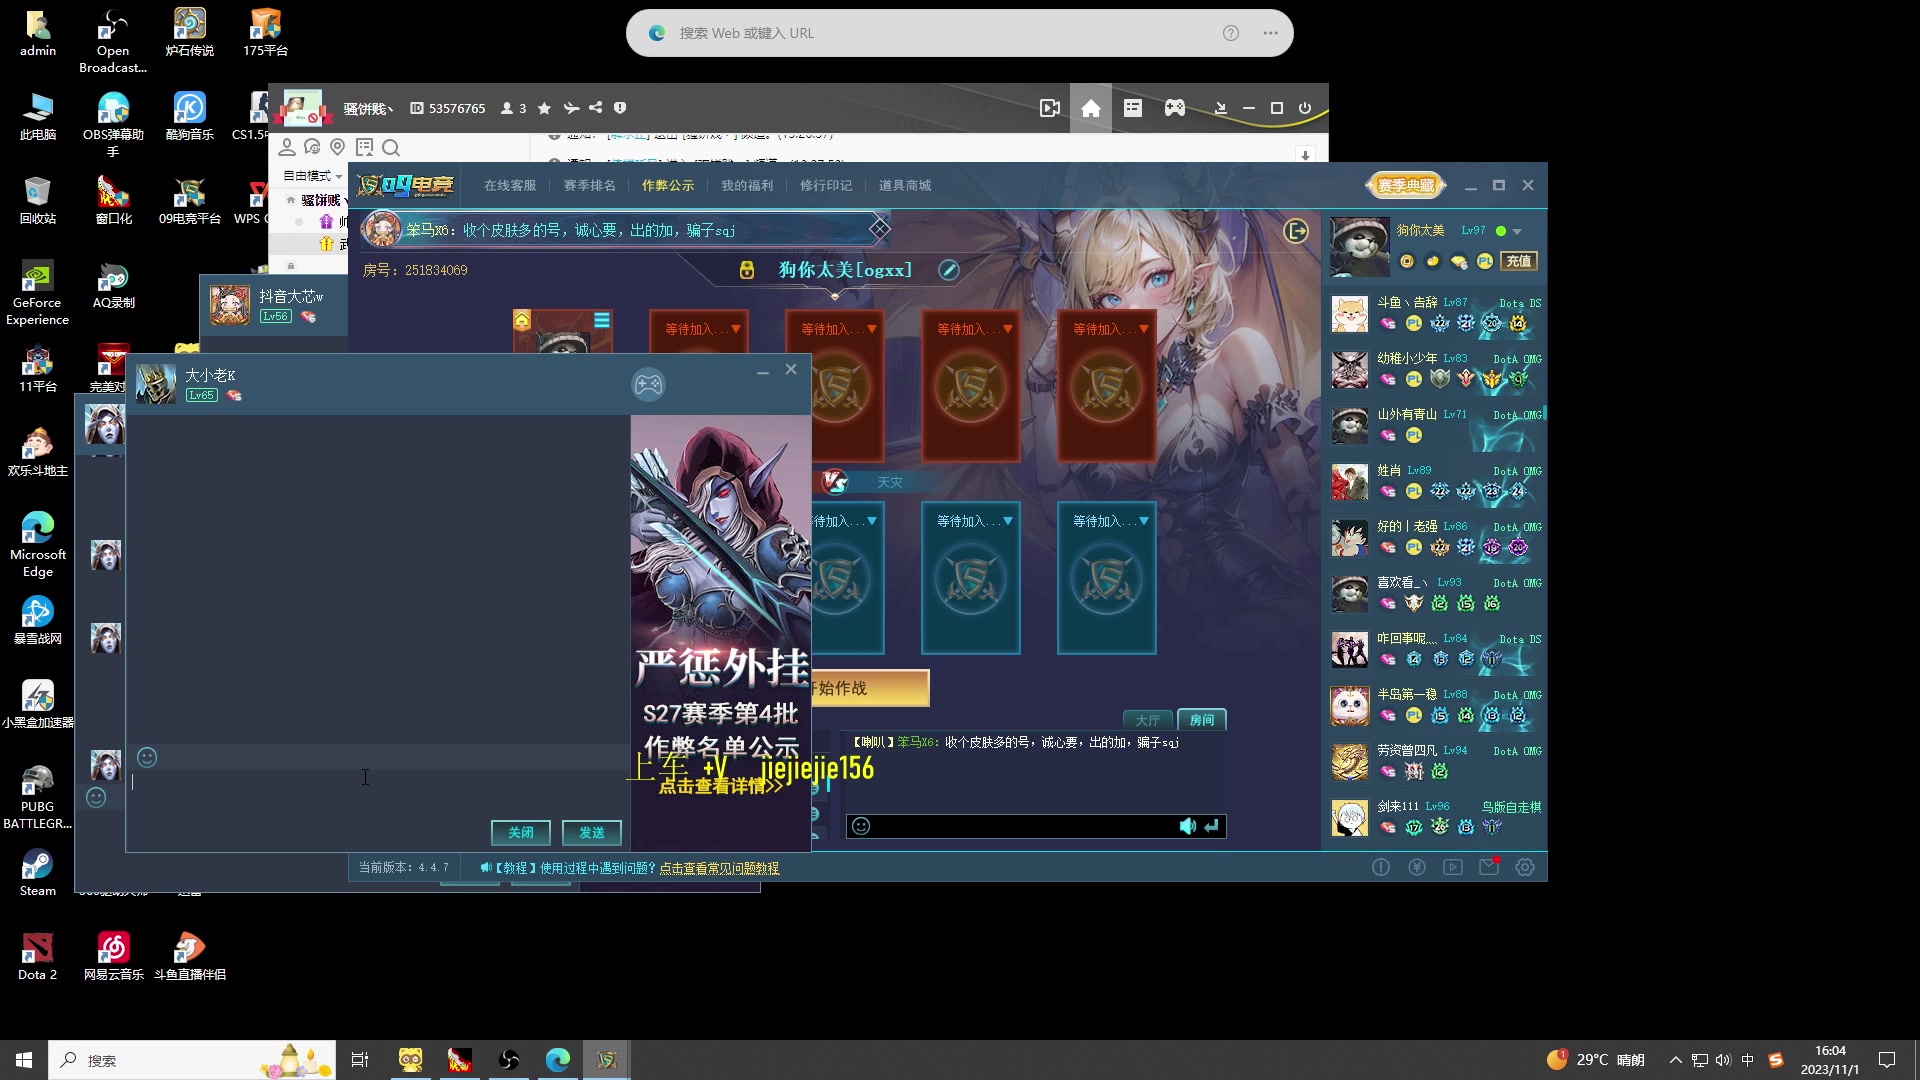Click the edit pencil icon beside room name

(949, 270)
